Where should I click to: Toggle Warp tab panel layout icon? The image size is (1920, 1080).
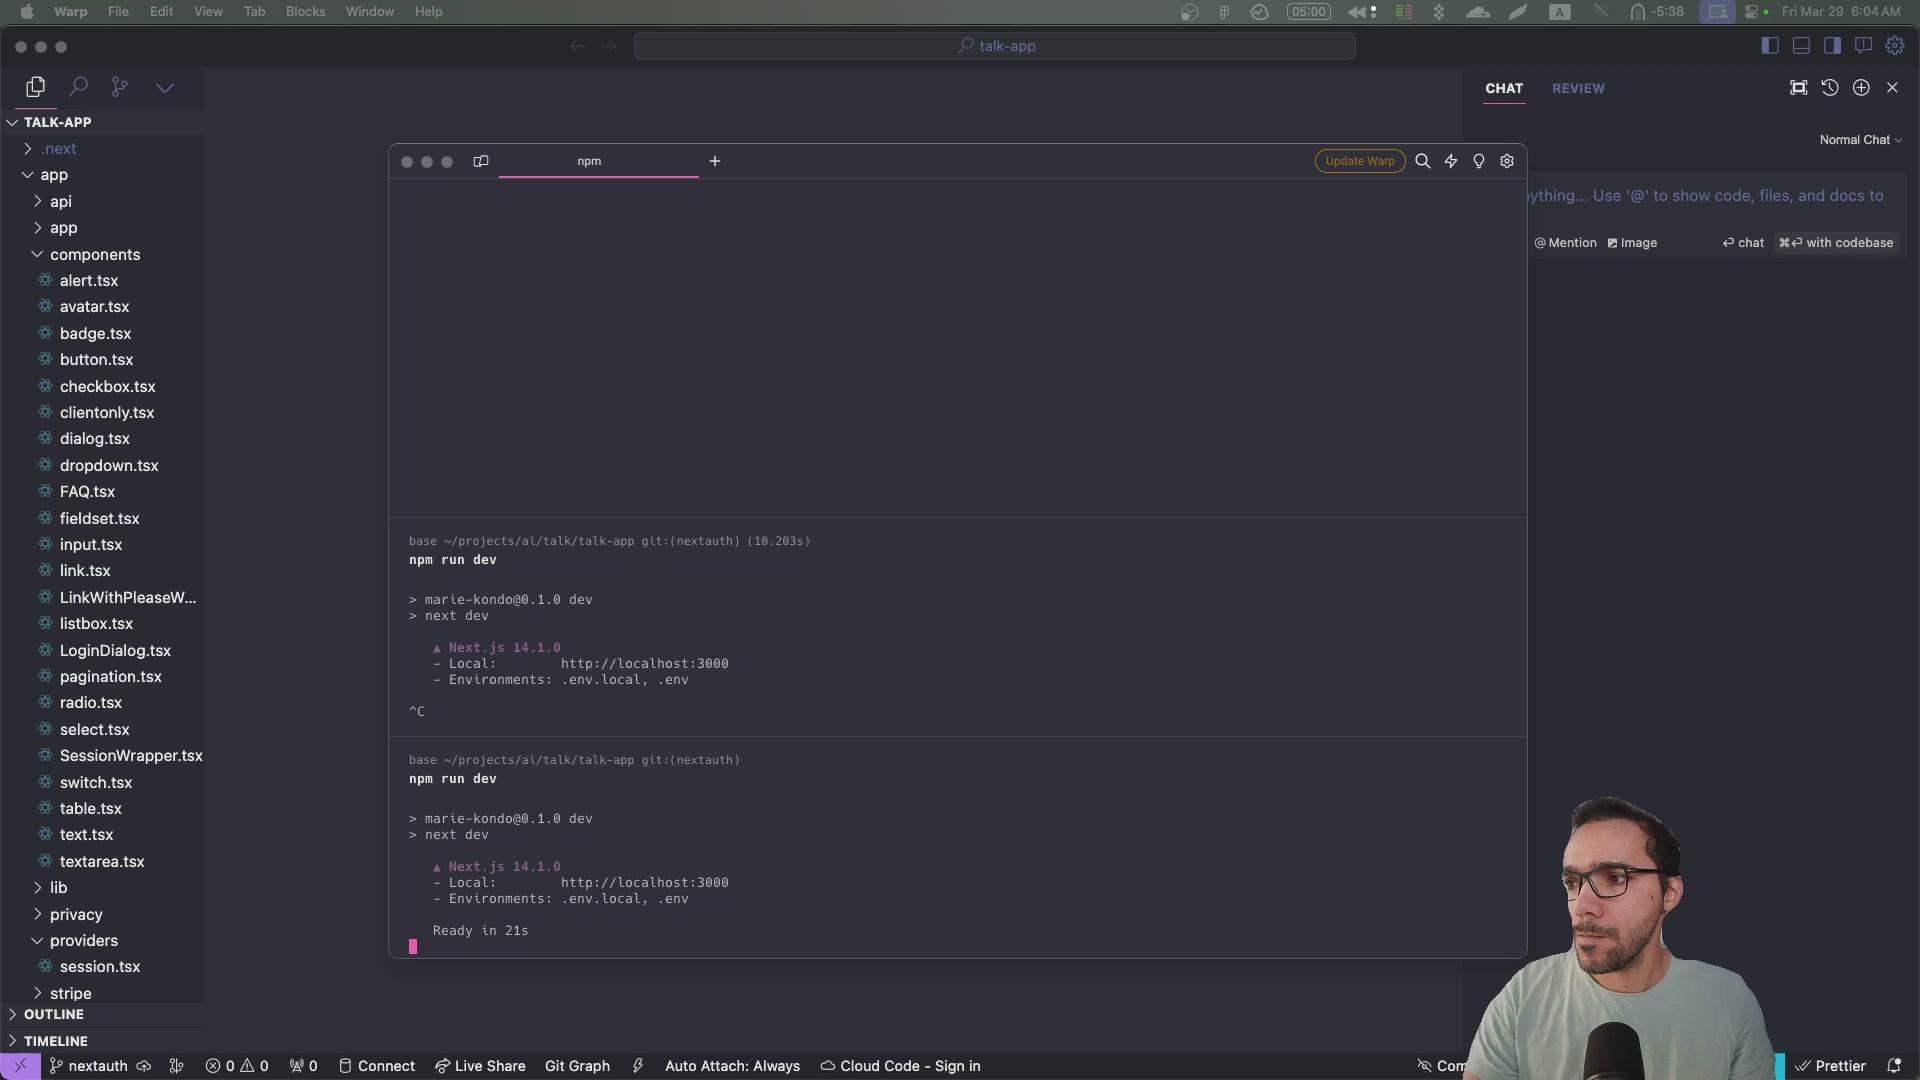(x=481, y=161)
